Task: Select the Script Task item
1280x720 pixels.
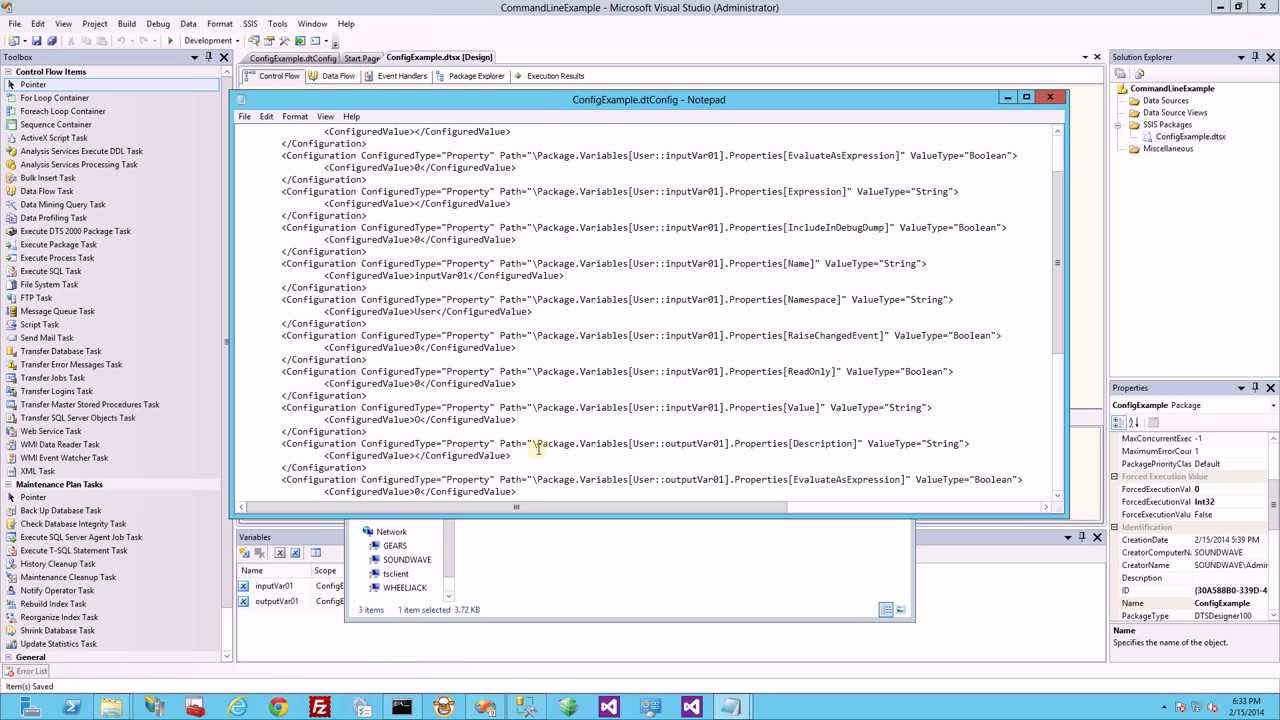Action: tap(110, 325)
